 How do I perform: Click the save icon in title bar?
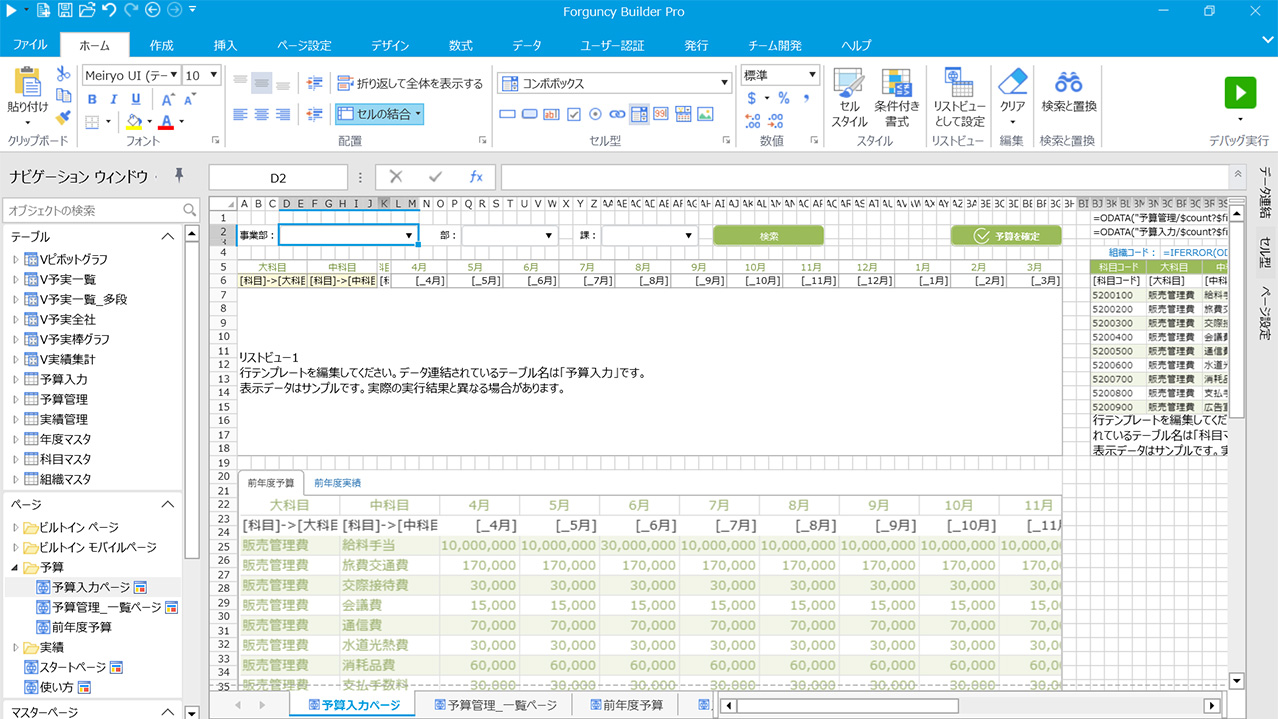coord(65,10)
